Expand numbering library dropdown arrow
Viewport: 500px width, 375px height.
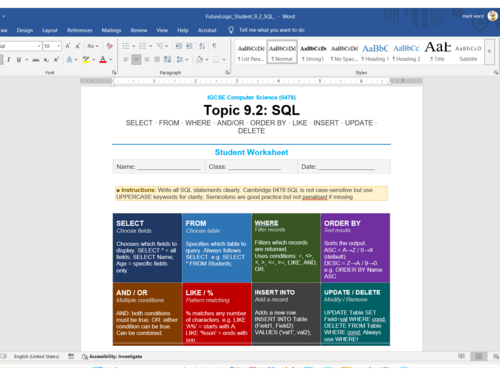pyautogui.click(x=151, y=46)
